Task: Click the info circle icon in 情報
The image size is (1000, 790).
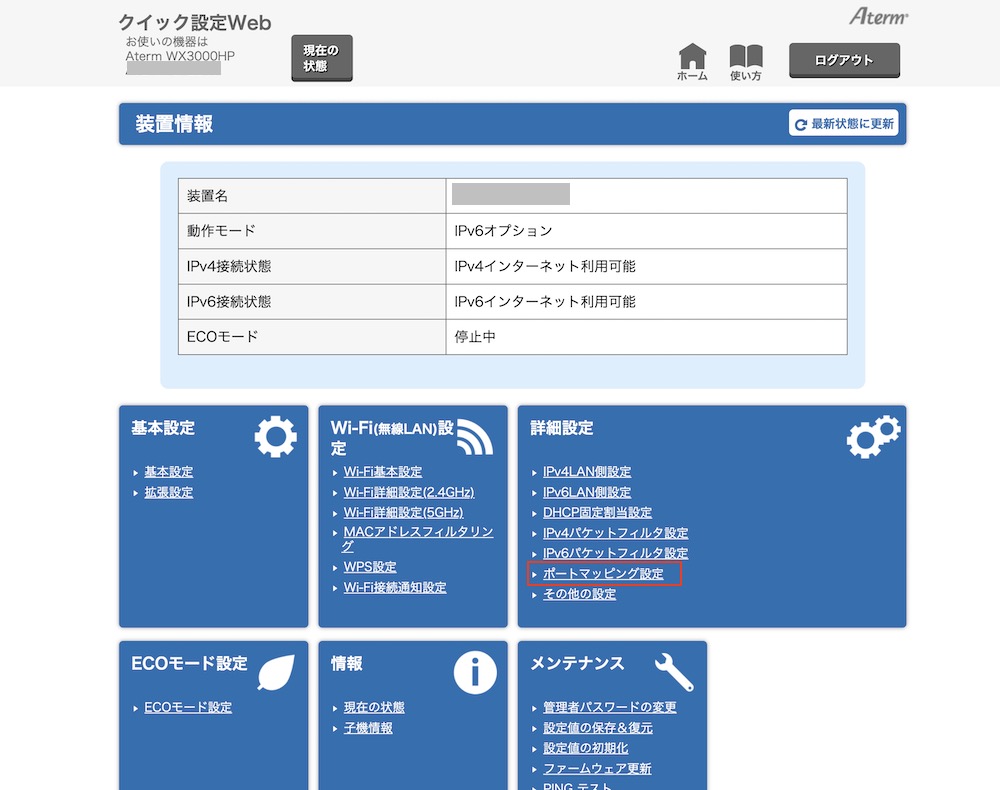Action: tap(475, 673)
